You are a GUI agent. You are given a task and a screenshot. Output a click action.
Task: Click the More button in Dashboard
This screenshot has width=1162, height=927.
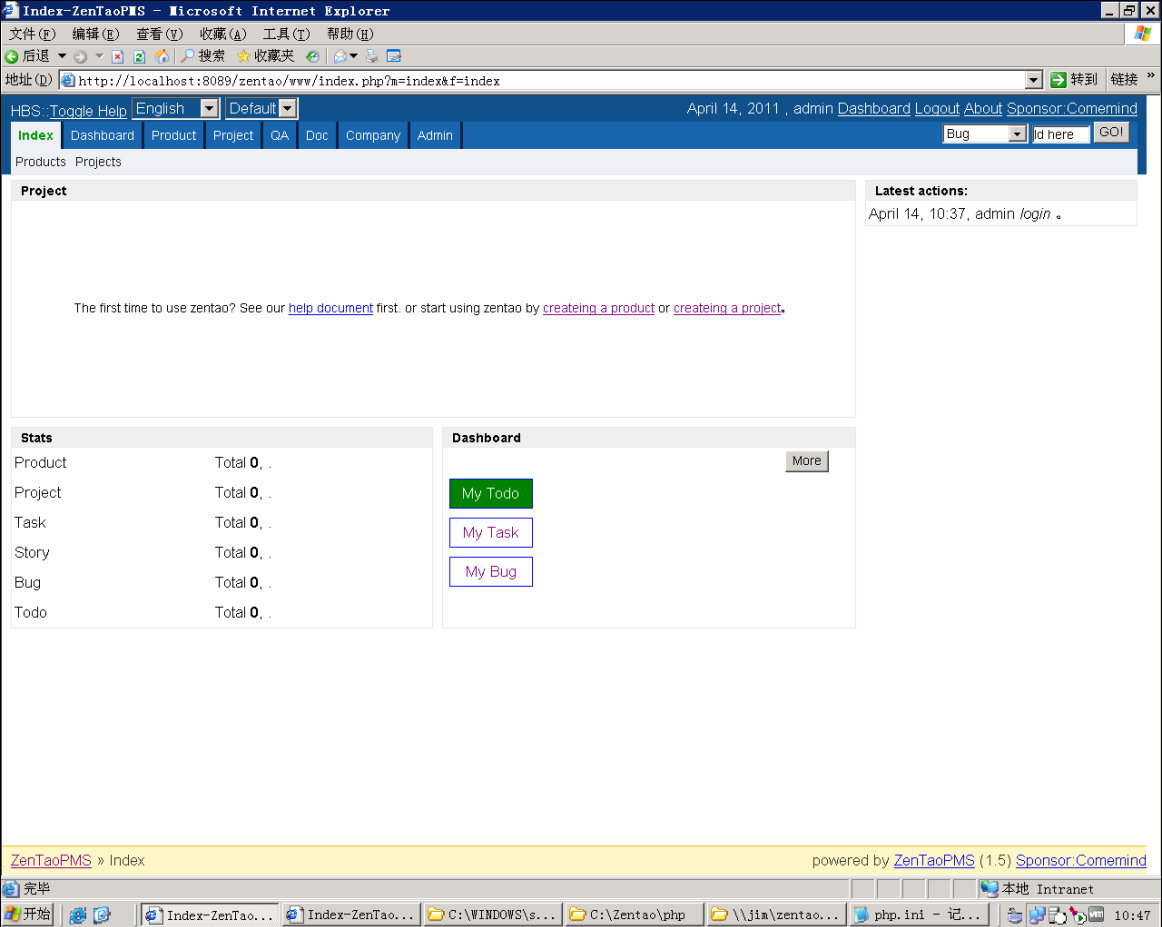click(806, 461)
